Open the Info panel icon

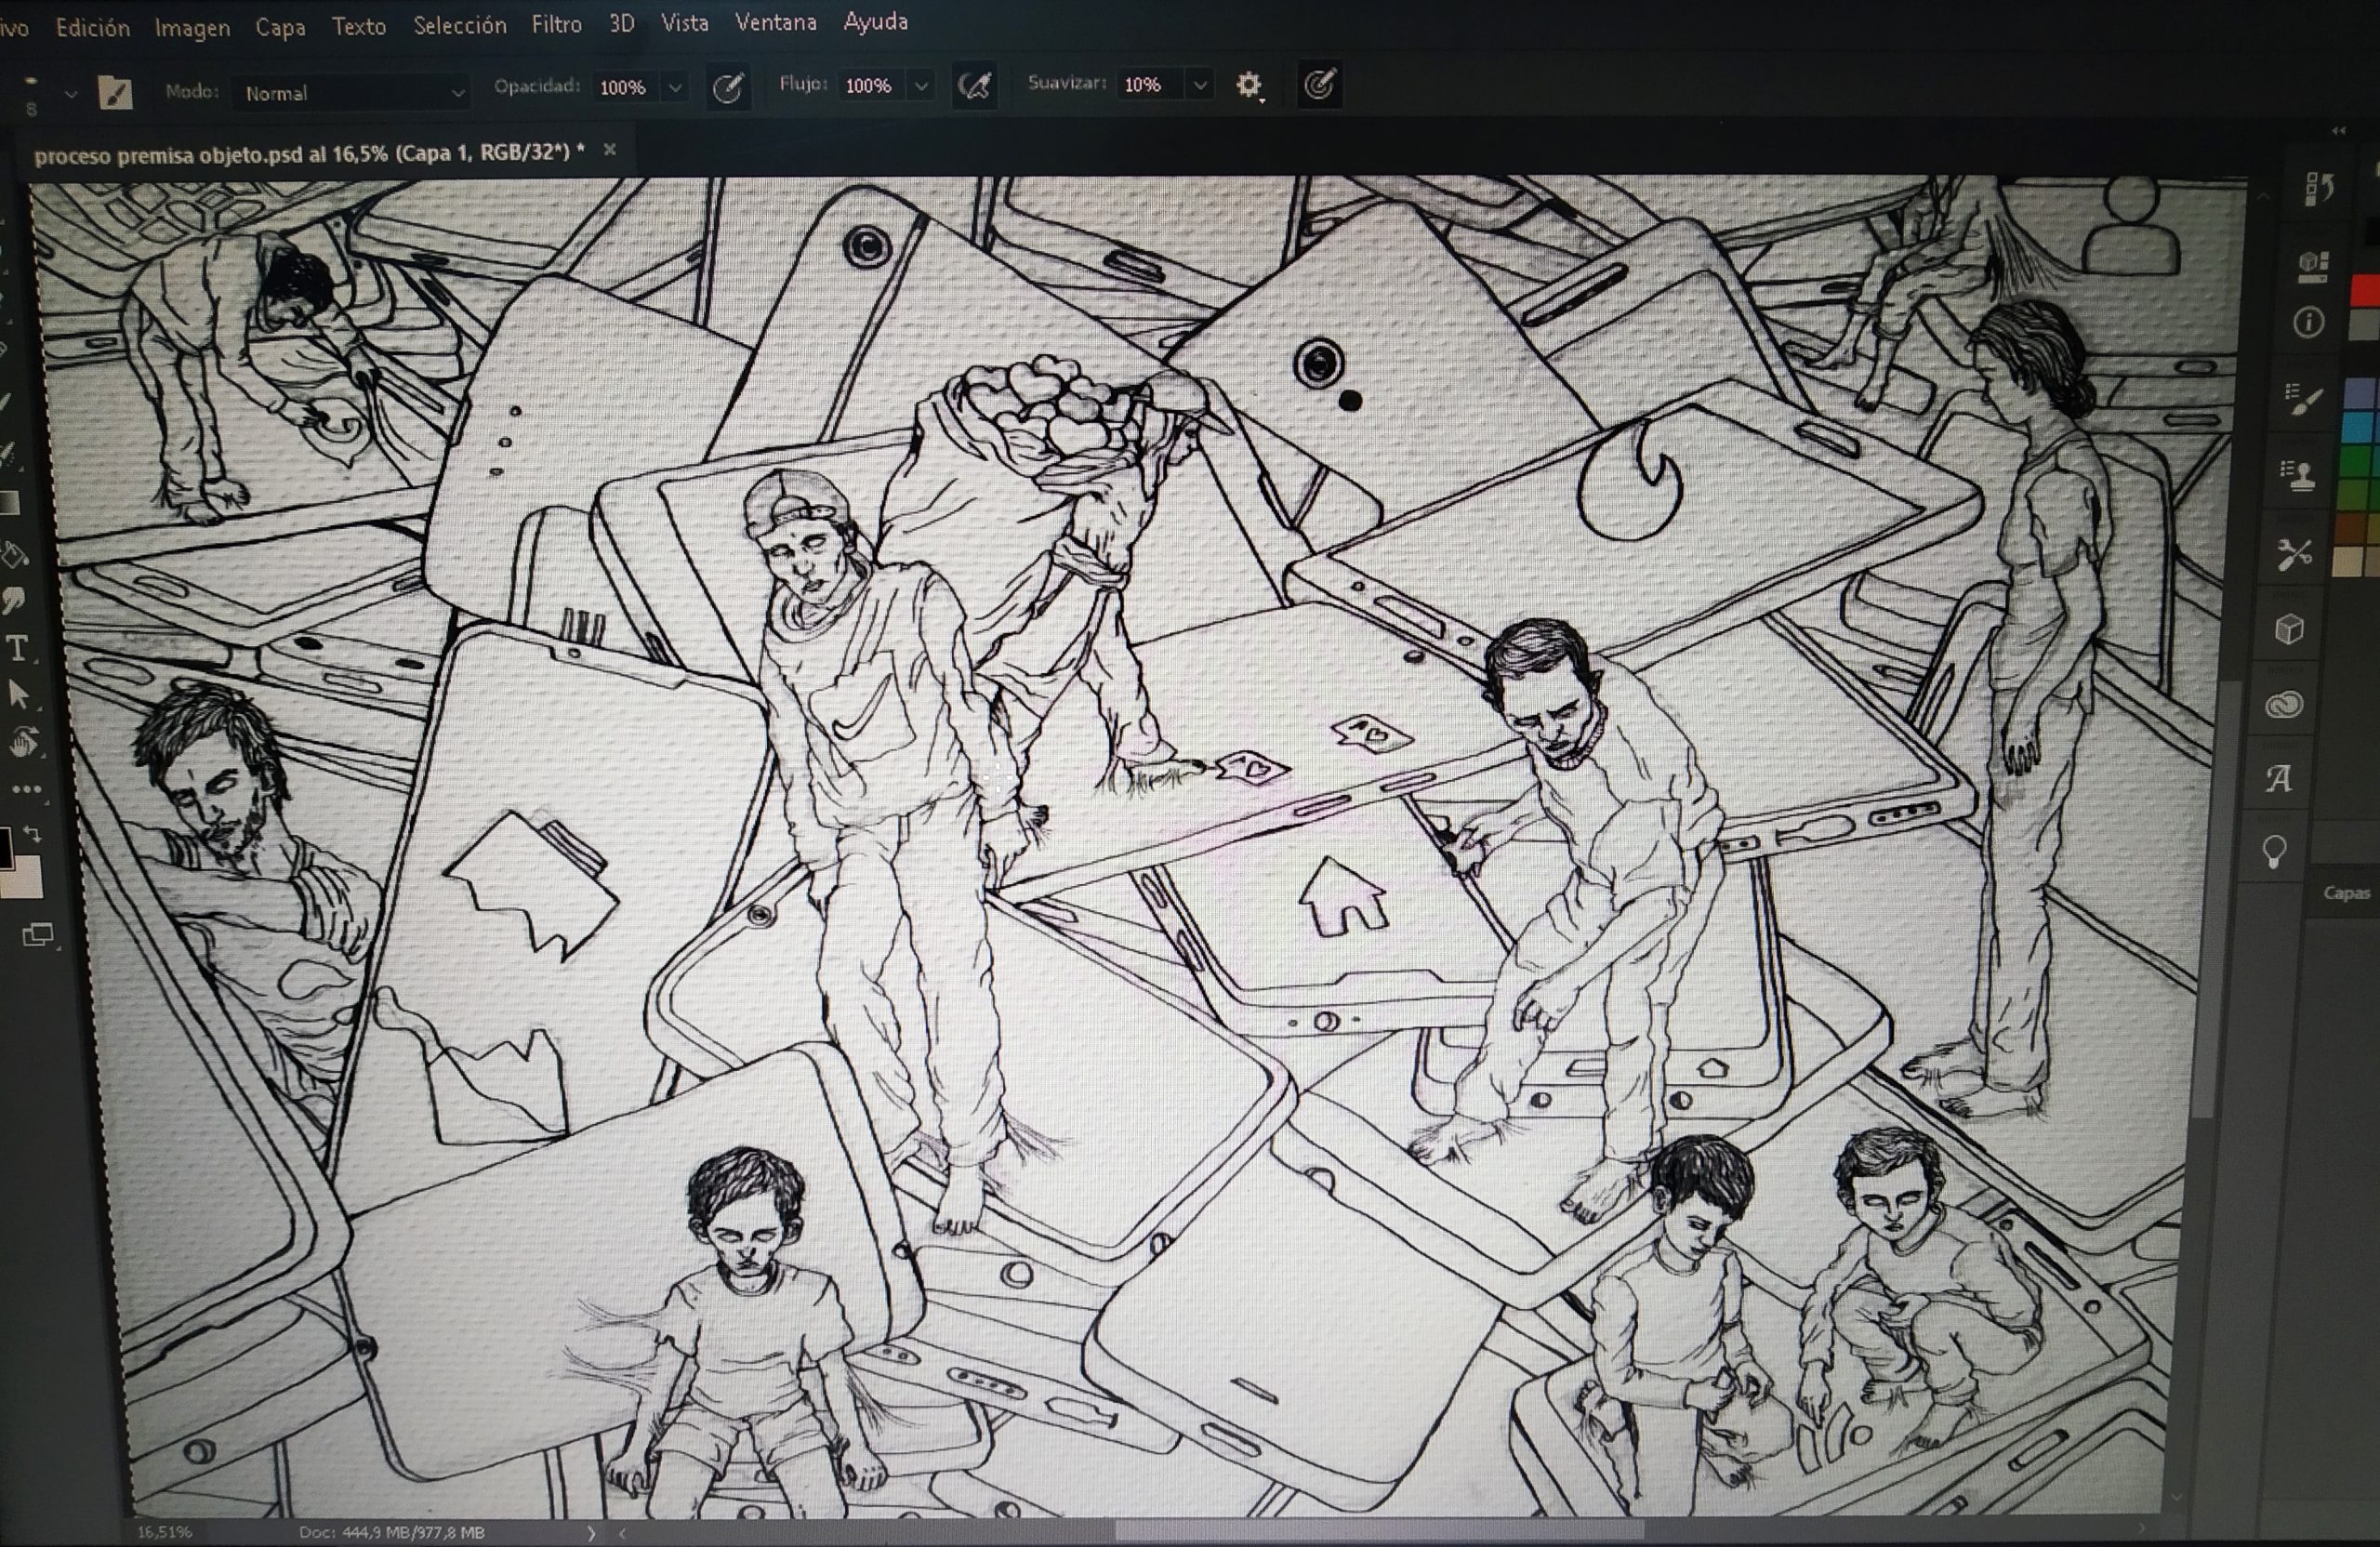[x=2308, y=322]
